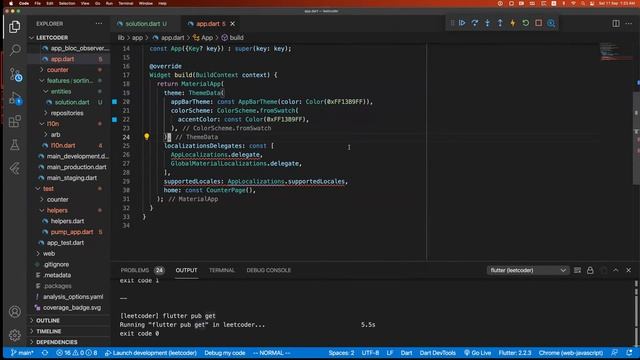
Task: Click errors and warnings count in status bar
Action: (x=77, y=353)
